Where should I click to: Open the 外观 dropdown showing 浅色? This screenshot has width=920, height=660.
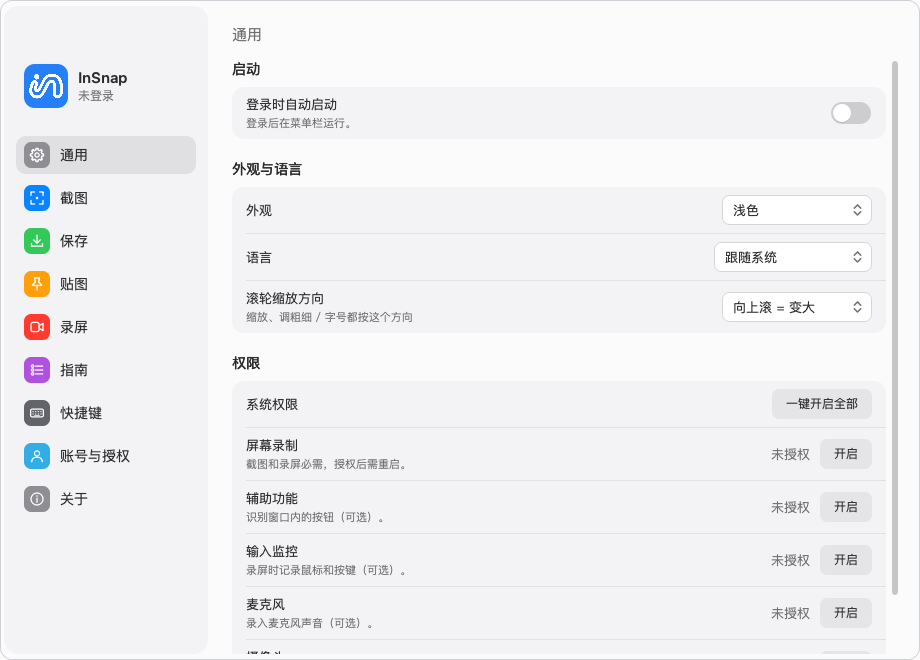click(x=797, y=210)
